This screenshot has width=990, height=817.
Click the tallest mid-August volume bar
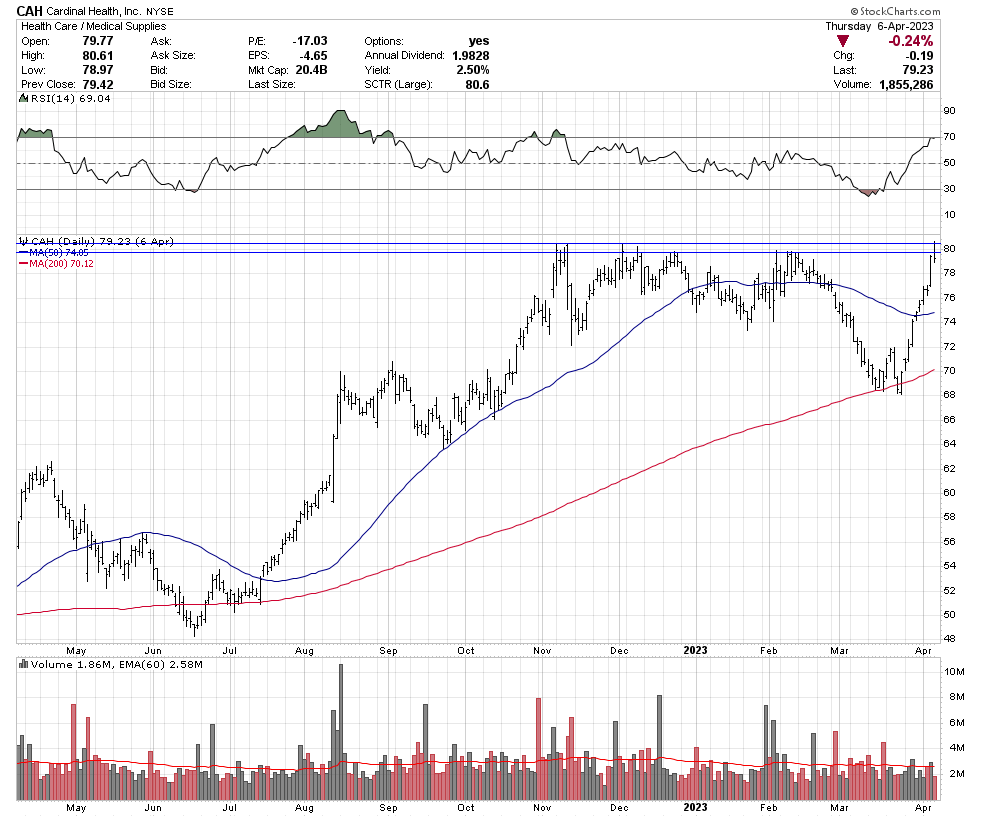coord(341,732)
